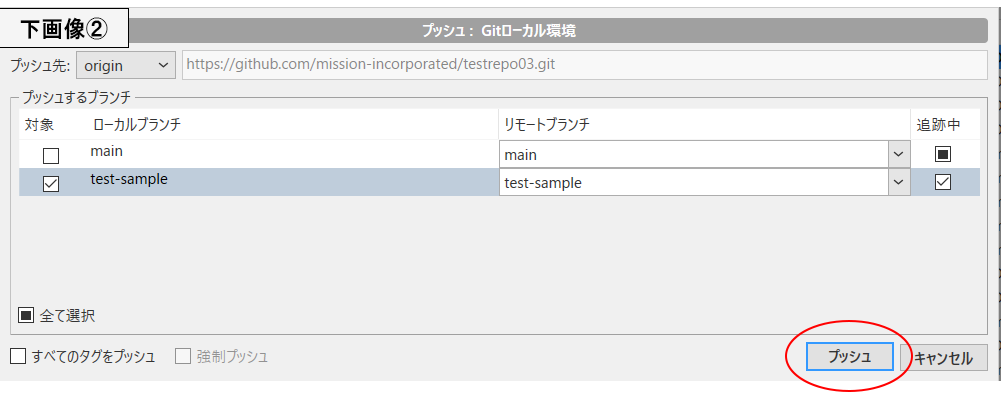This screenshot has width=1001, height=400.
Task: Expand the main remote branch dropdown arrow
Action: pyautogui.click(x=897, y=155)
